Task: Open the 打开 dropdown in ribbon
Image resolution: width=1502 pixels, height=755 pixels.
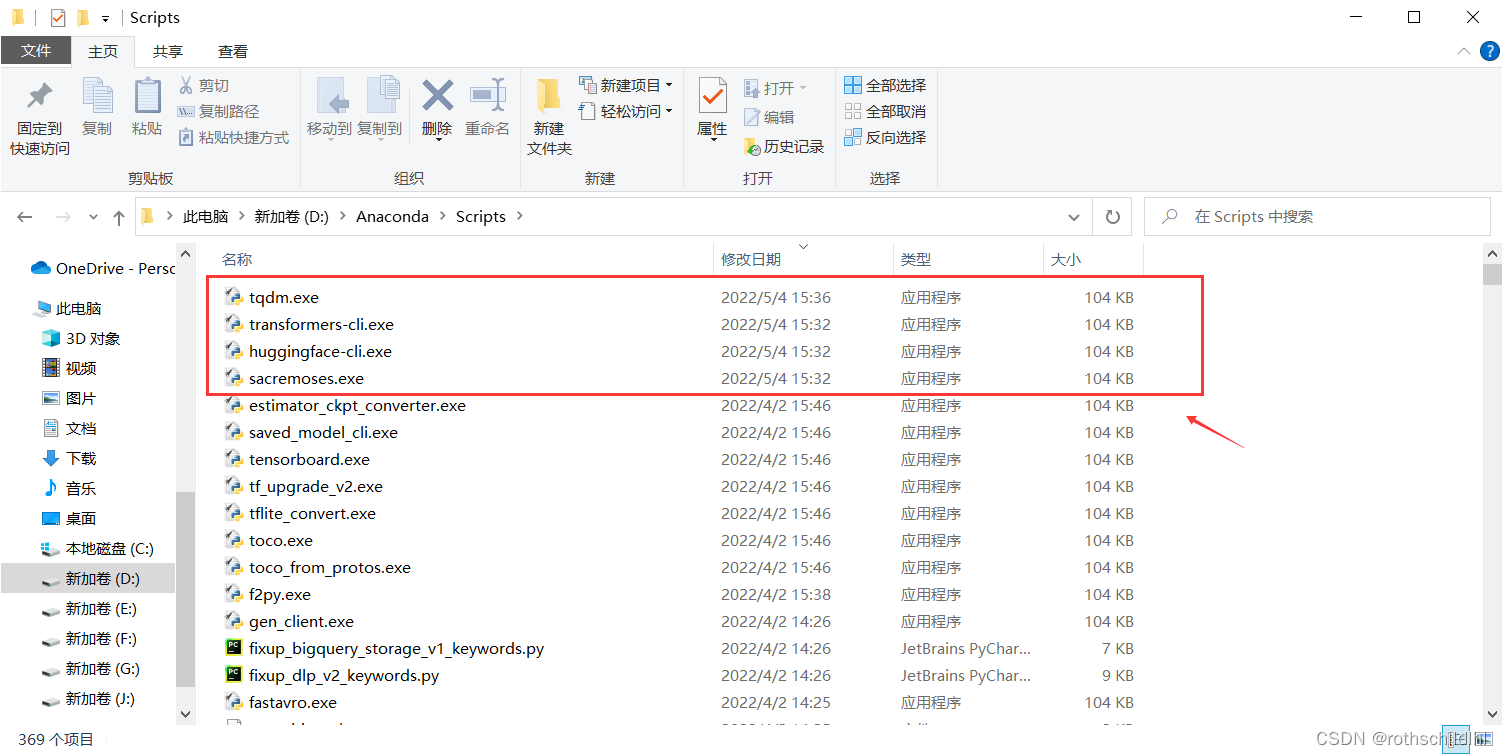Action: 775,88
